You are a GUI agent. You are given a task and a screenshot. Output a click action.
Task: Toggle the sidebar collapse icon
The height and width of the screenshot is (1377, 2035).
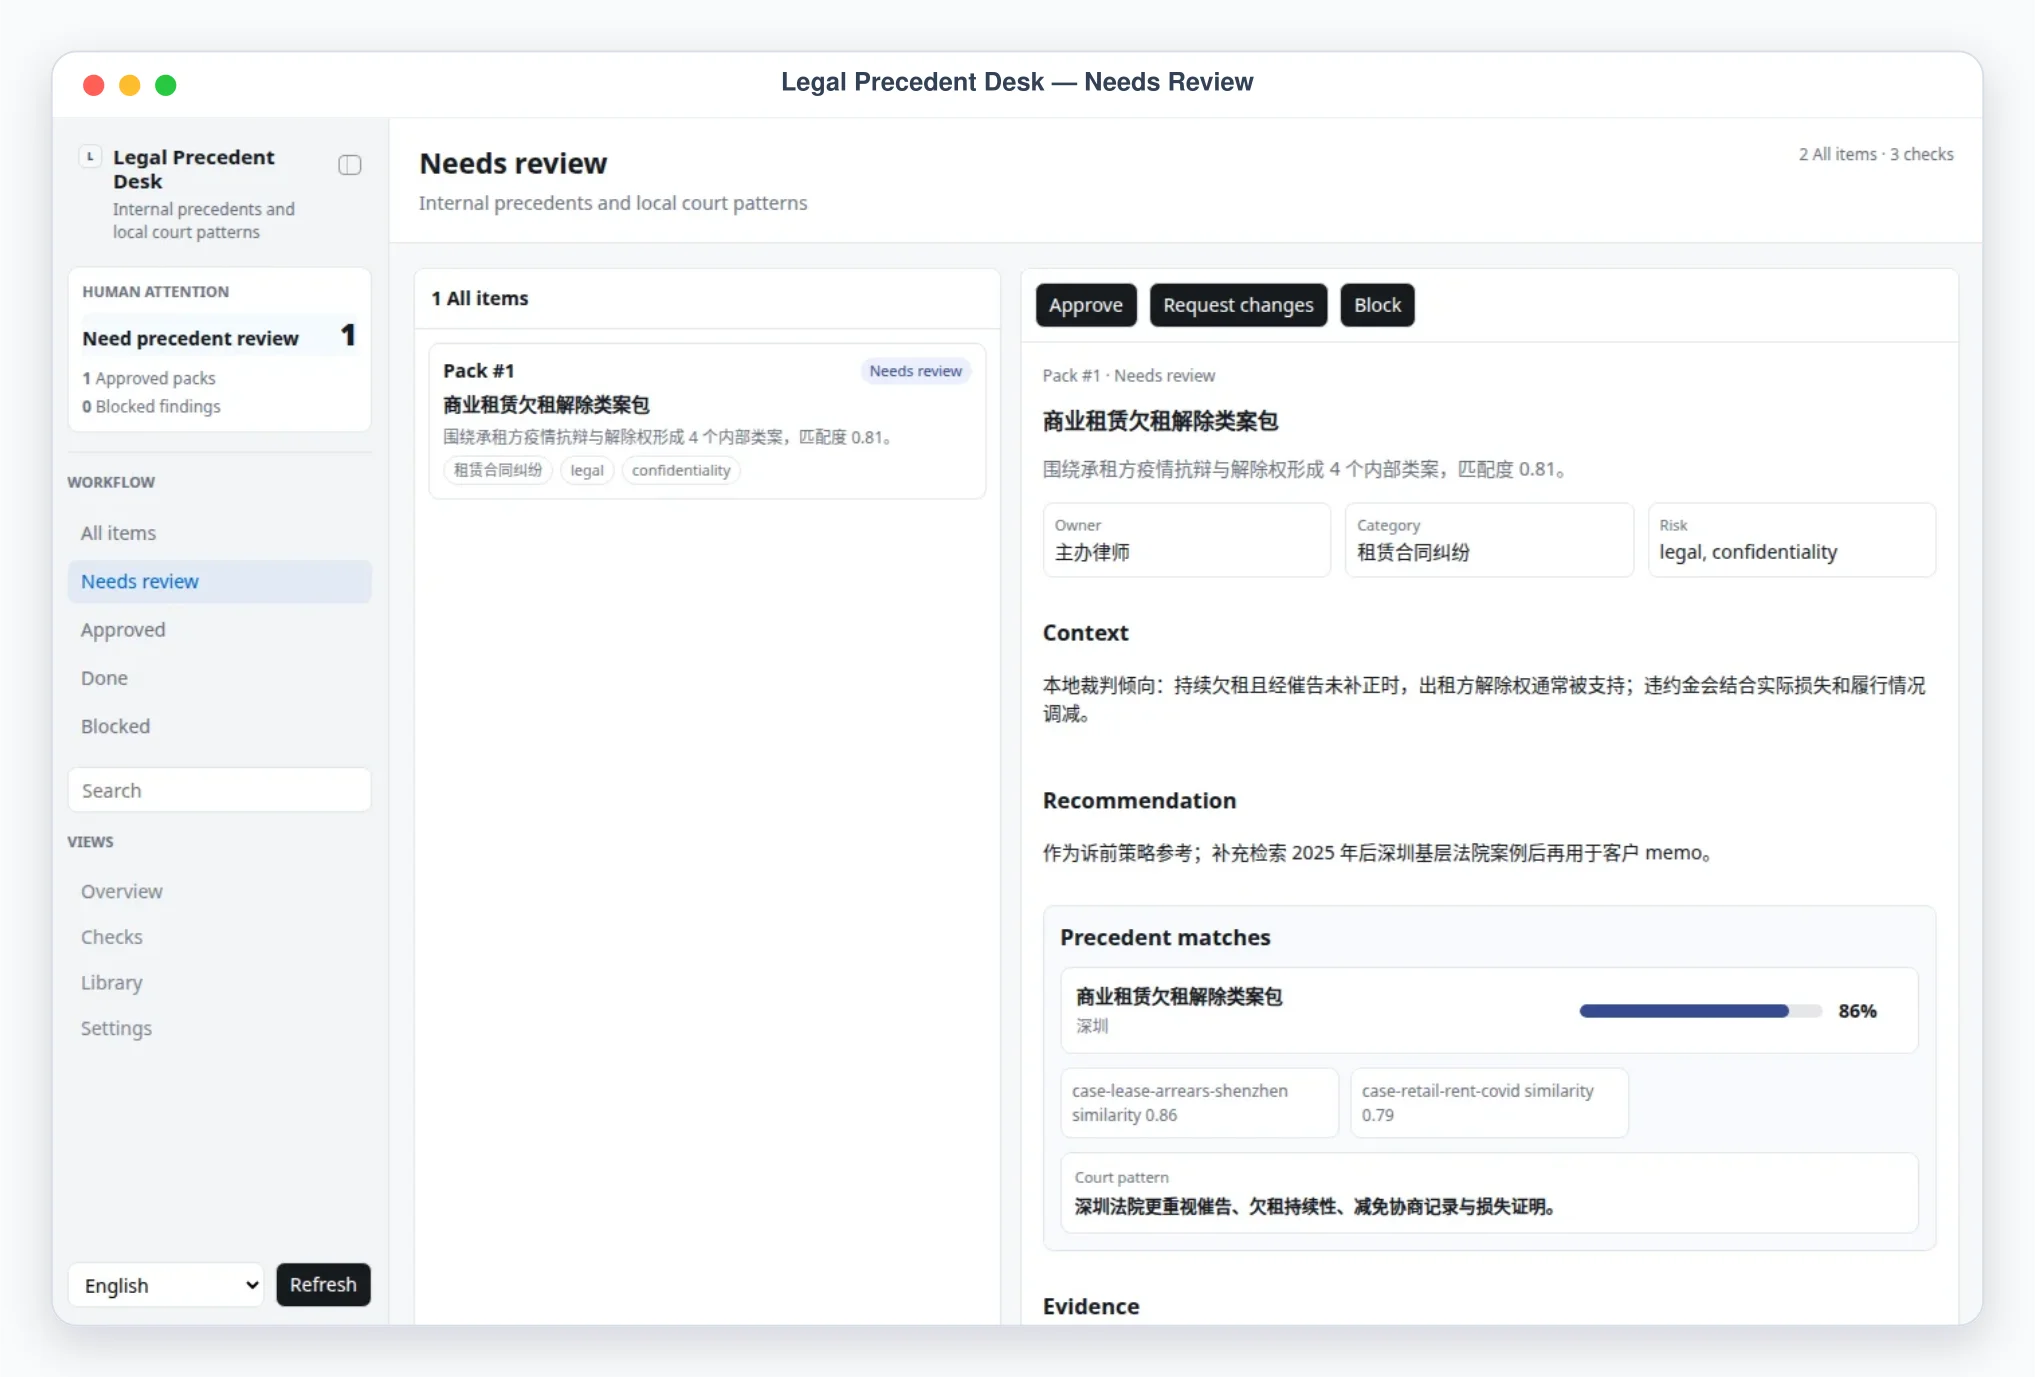(x=349, y=165)
